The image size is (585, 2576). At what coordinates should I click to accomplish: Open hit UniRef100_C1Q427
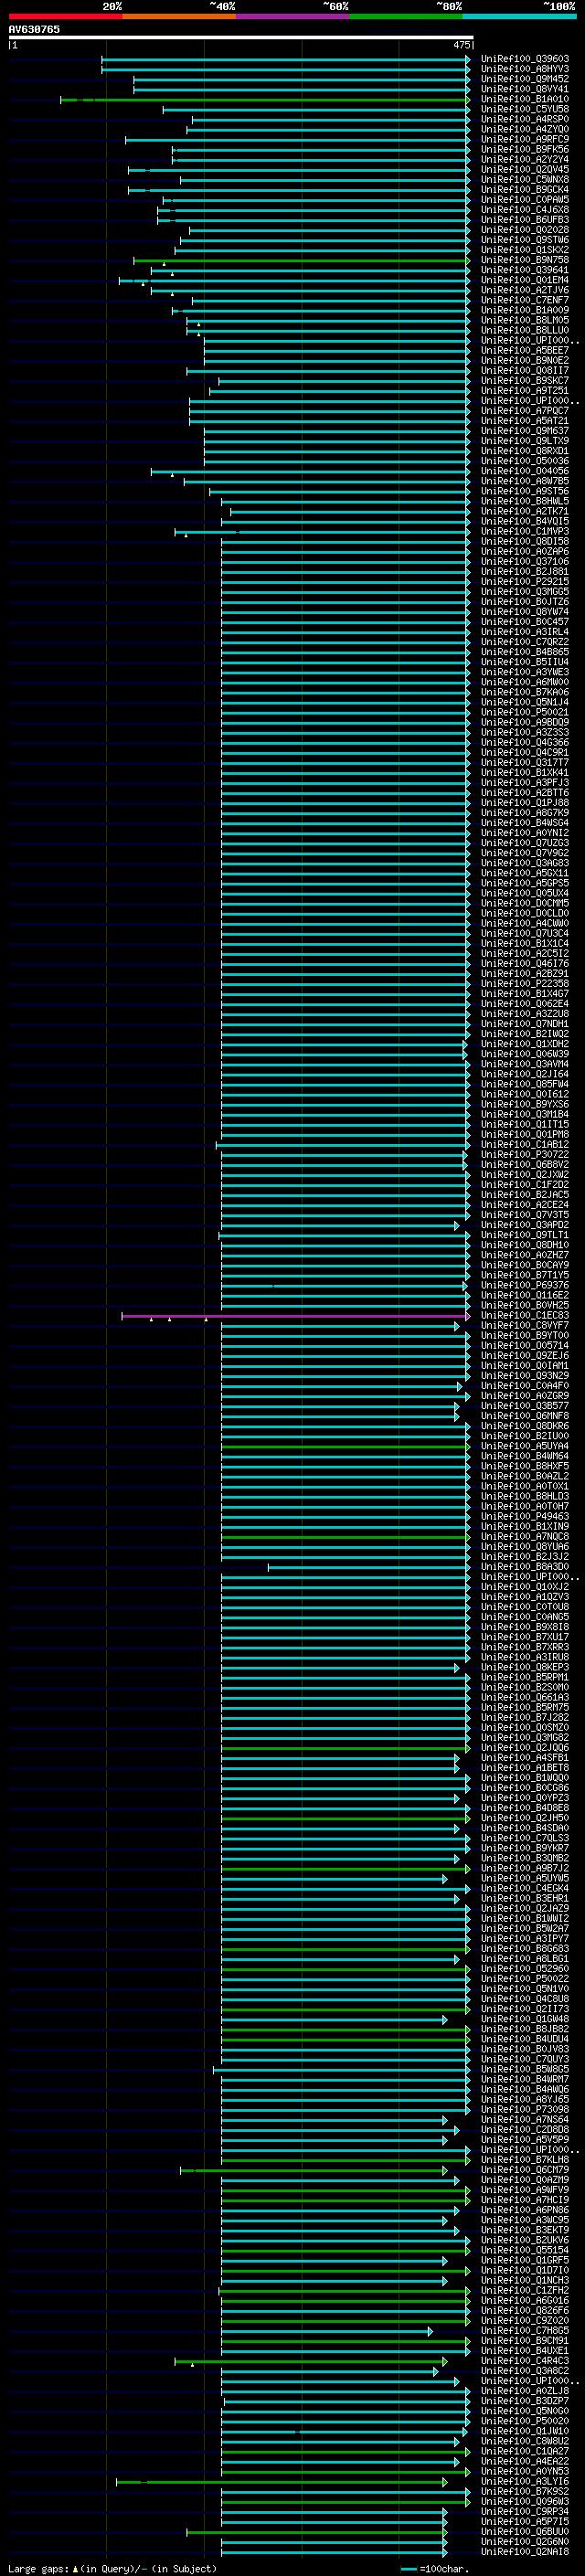pyautogui.click(x=524, y=2451)
